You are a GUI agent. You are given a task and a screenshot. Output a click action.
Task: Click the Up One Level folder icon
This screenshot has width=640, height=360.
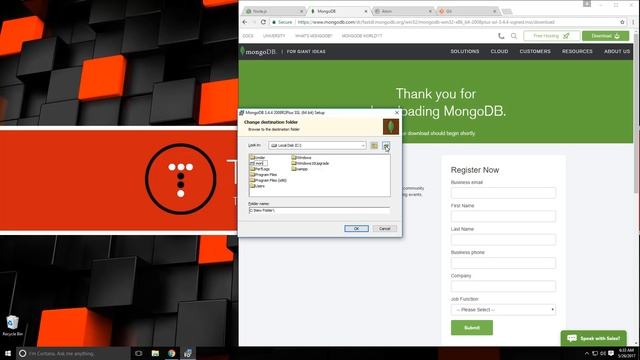tap(374, 145)
